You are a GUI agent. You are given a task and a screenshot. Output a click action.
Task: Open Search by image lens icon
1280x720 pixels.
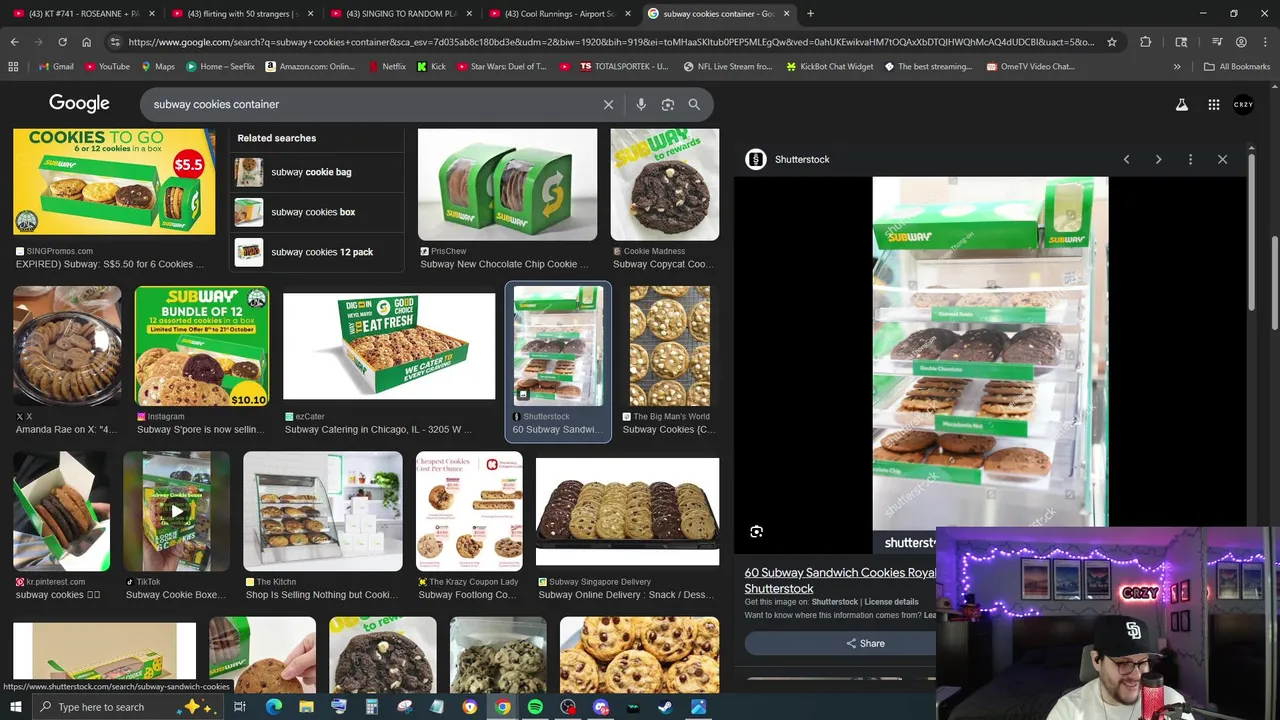[x=668, y=104]
